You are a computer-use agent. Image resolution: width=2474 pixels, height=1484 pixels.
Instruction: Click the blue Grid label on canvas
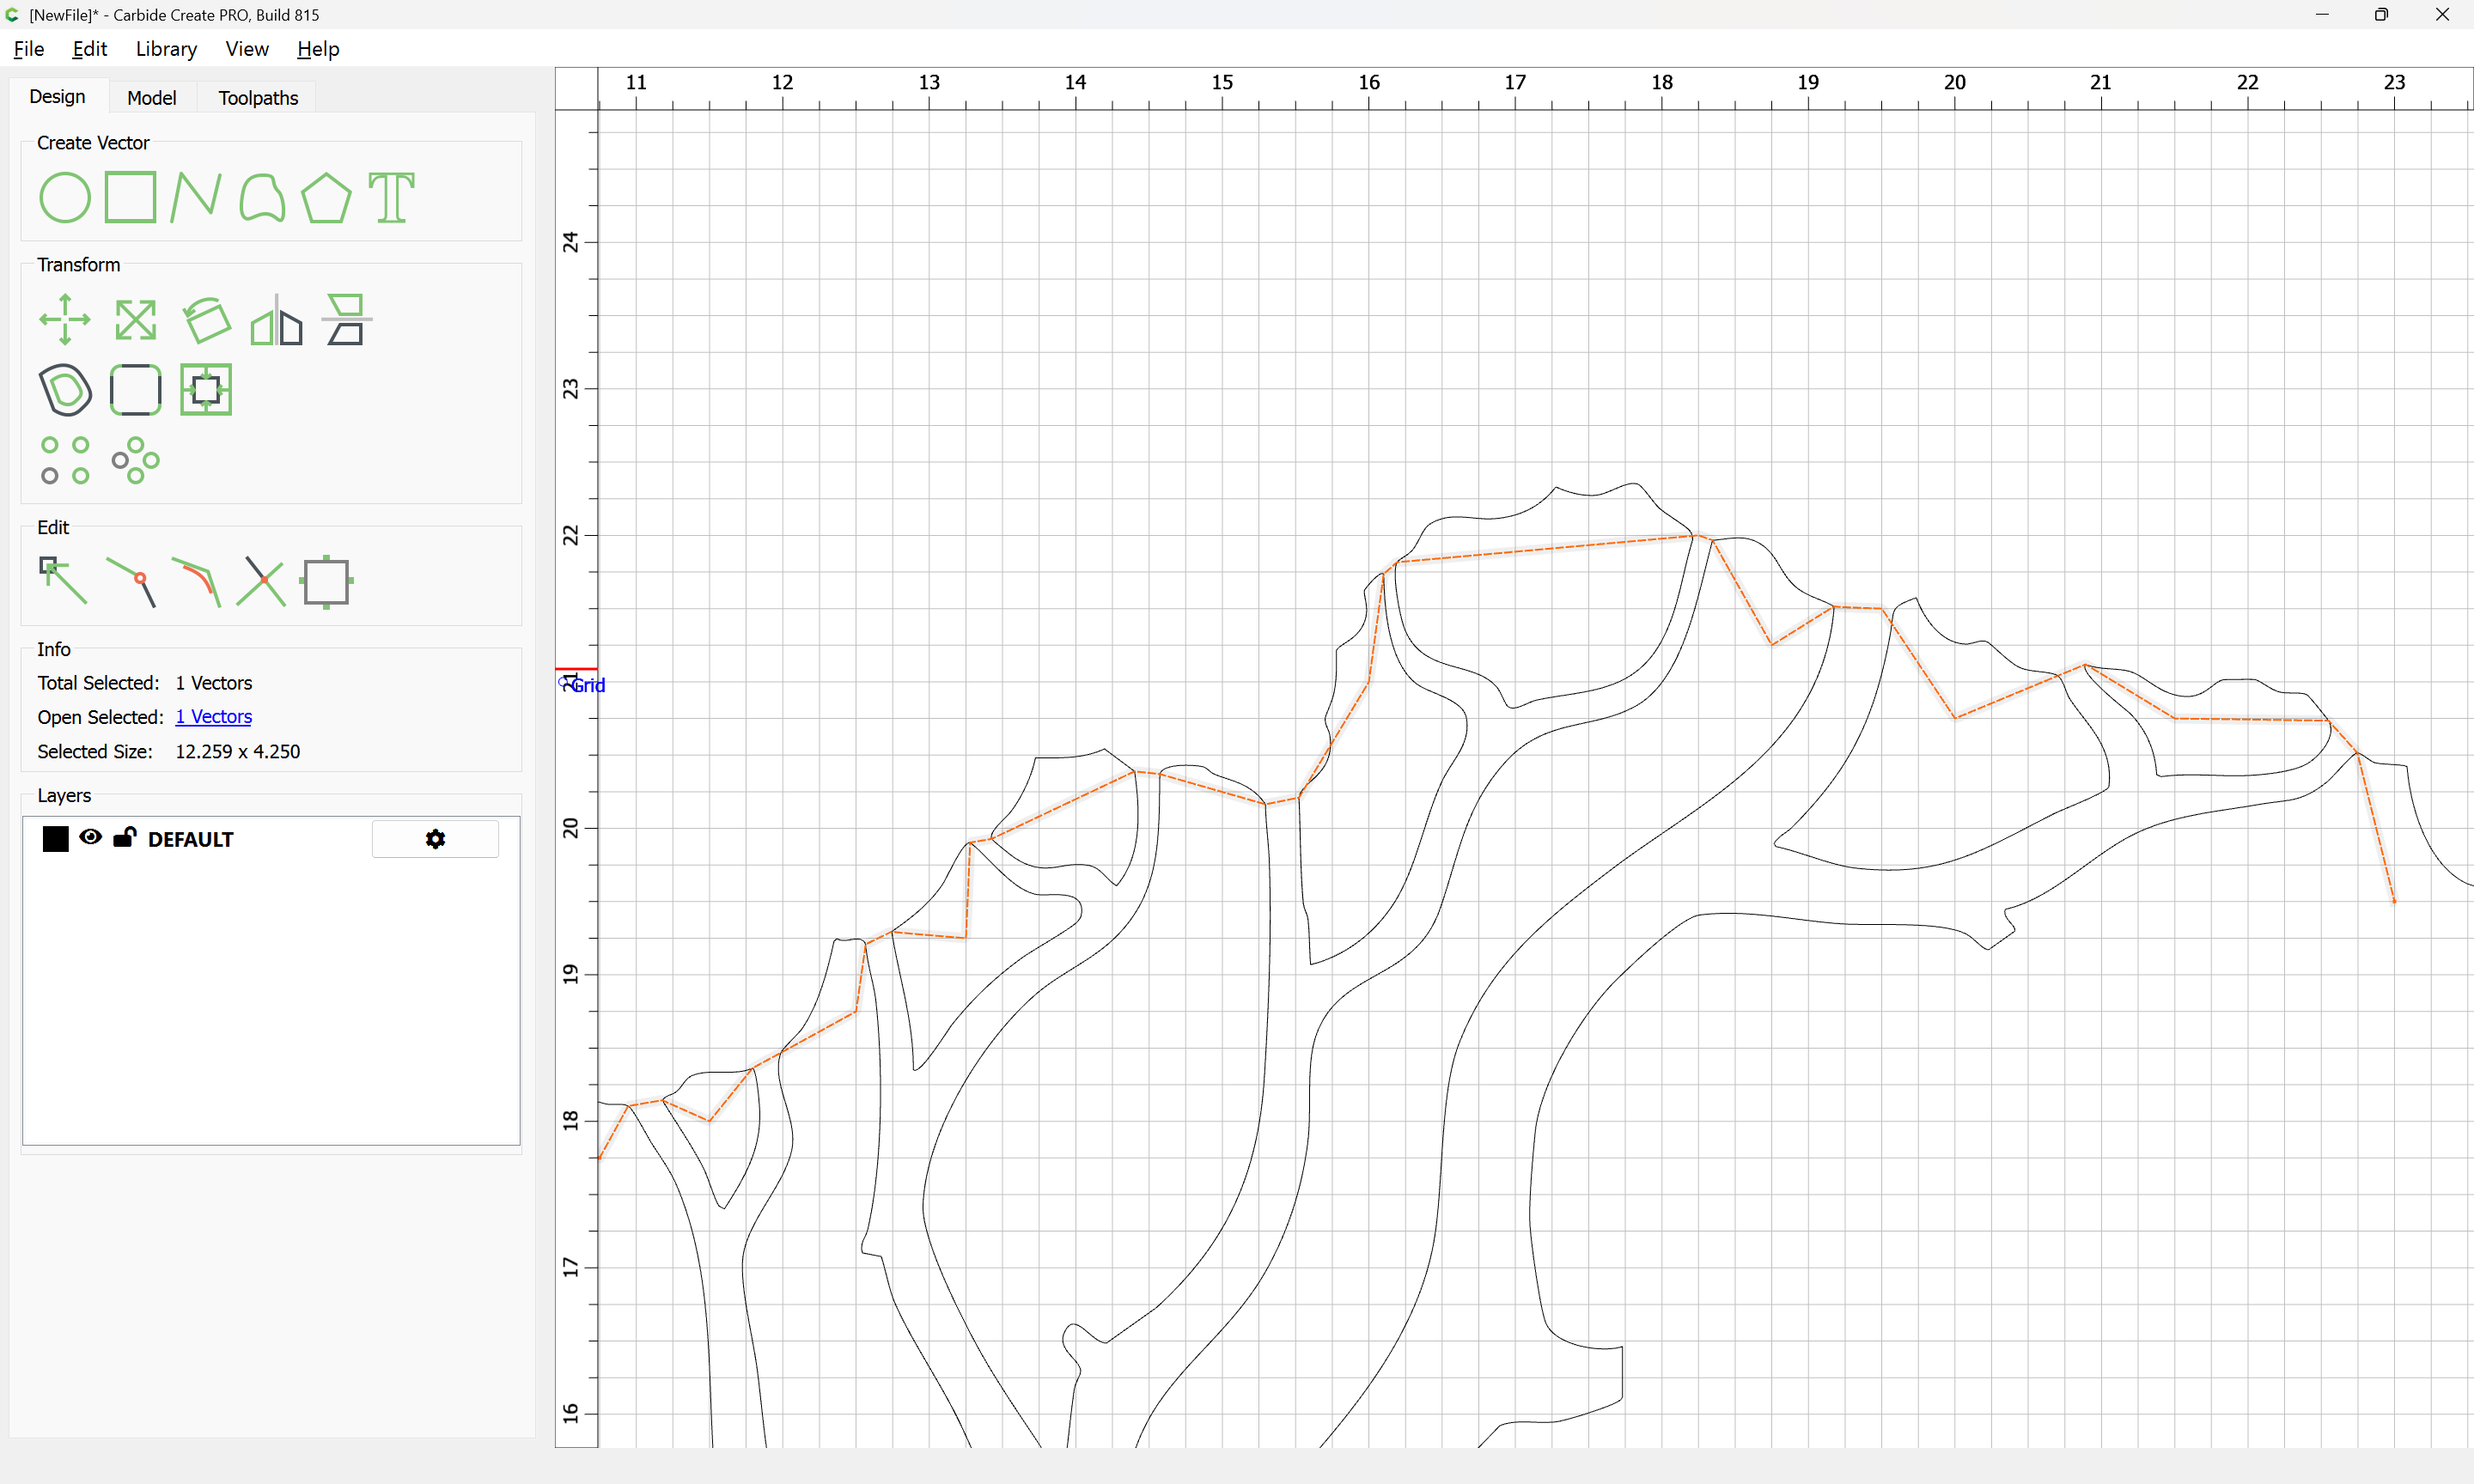click(588, 685)
